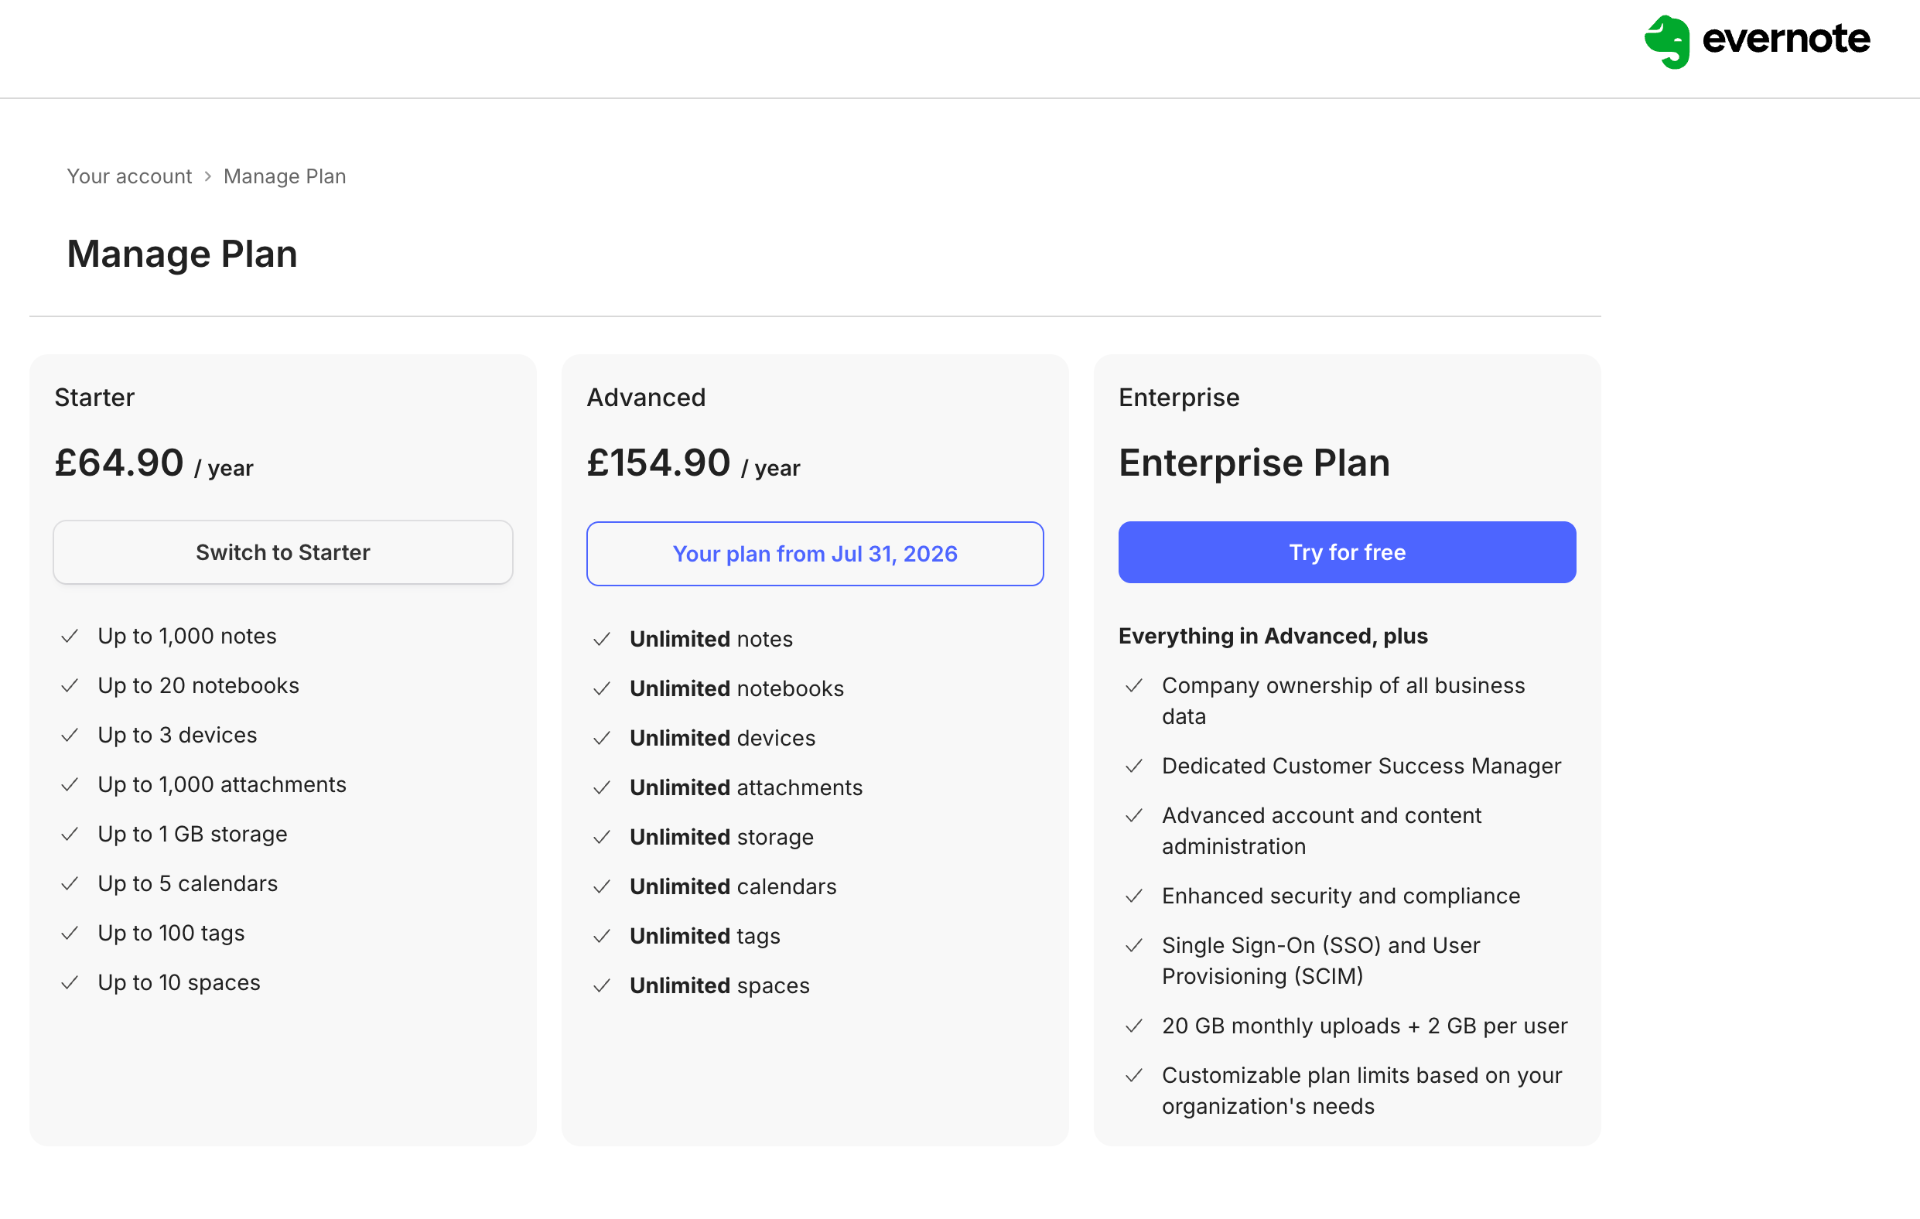This screenshot has width=1920, height=1219.
Task: Try Enterprise plan for free
Action: coord(1347,552)
